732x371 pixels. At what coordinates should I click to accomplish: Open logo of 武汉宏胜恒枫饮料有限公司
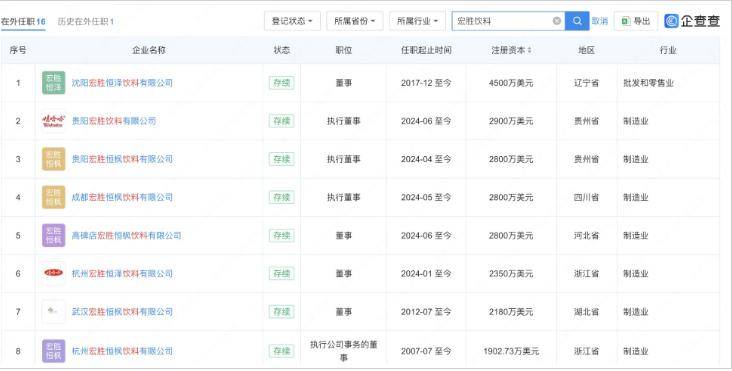click(x=54, y=312)
